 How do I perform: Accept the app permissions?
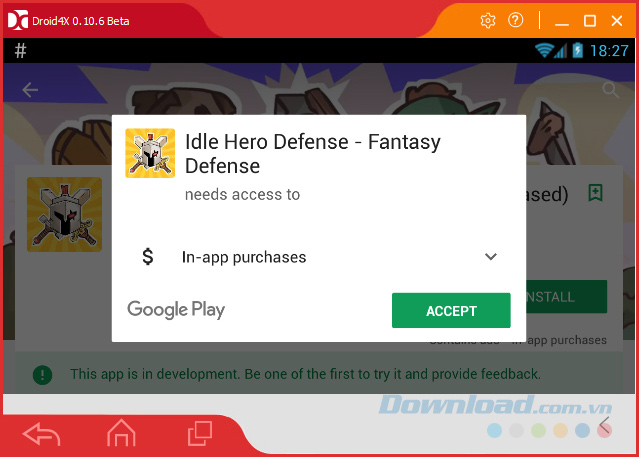pyautogui.click(x=451, y=310)
